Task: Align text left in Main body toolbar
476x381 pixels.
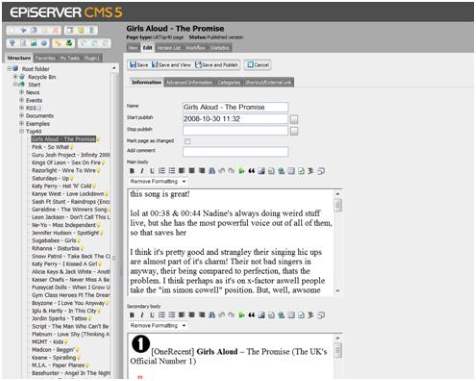Action: click(182, 171)
